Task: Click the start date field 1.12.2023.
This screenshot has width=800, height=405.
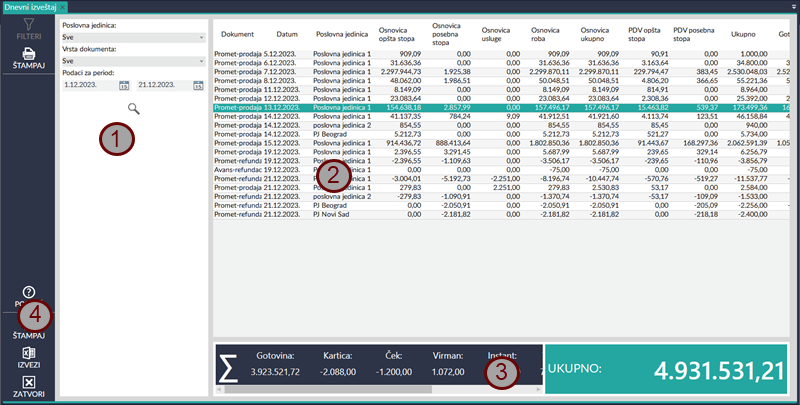Action: (90, 85)
